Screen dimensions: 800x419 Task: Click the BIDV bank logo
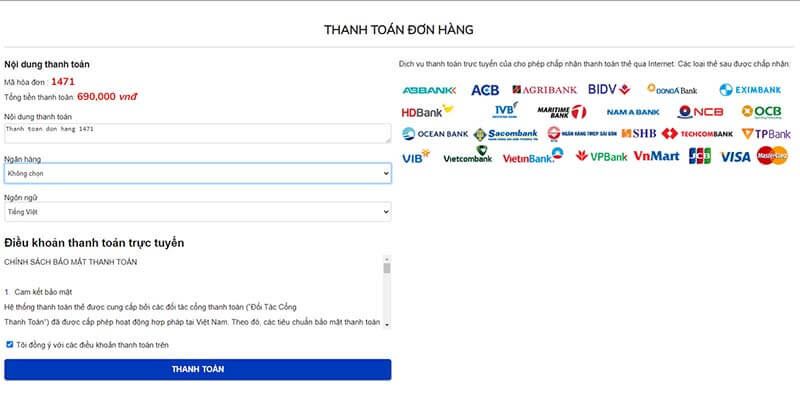point(609,89)
